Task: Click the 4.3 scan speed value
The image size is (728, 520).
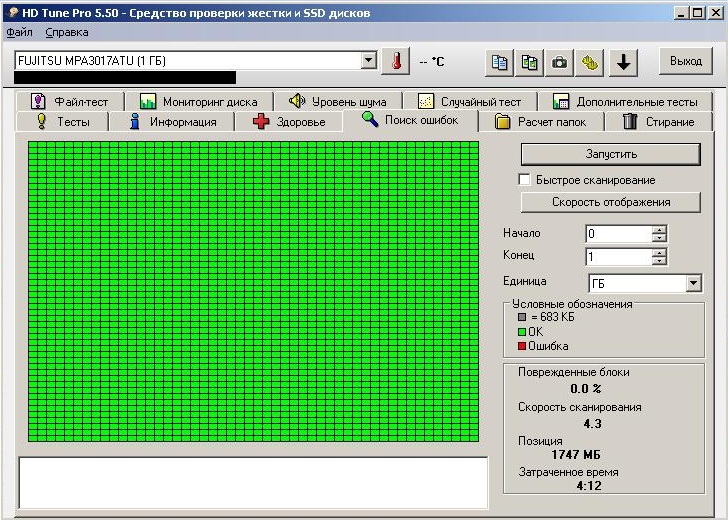Action: pyautogui.click(x=592, y=423)
